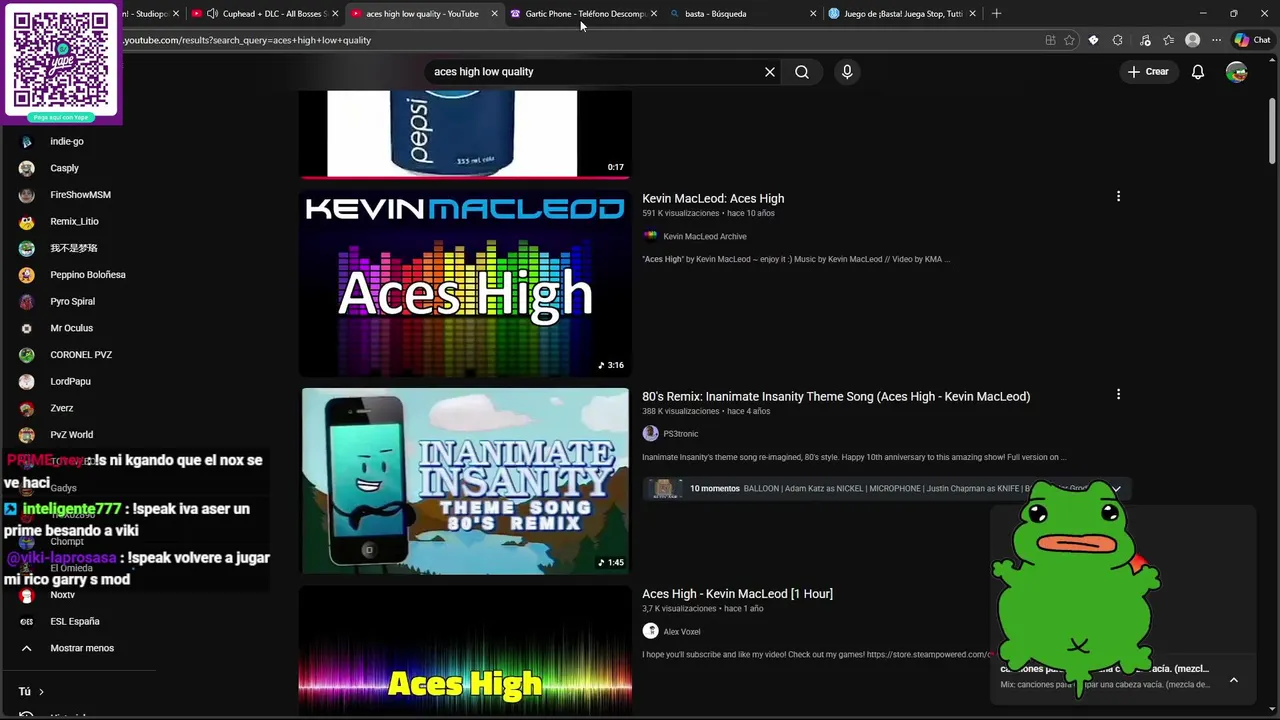Open three-dot menu for Kevin MacLeod: Aces High
Image resolution: width=1280 pixels, height=720 pixels.
click(1118, 197)
